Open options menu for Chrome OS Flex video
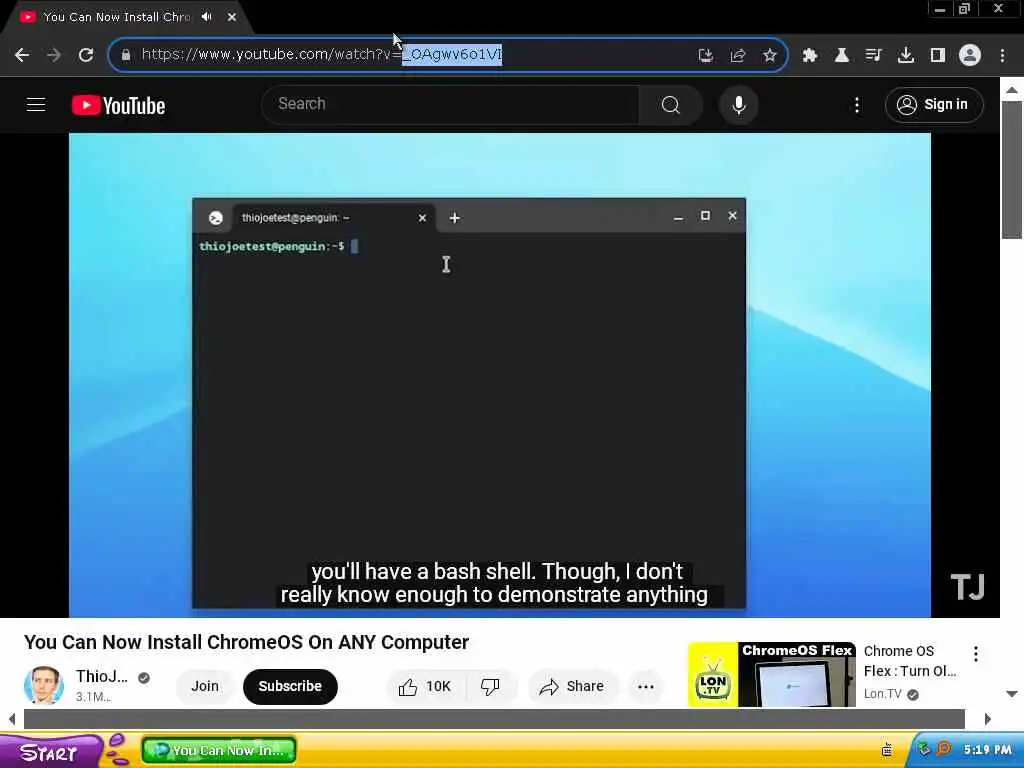This screenshot has height=768, width=1024. (x=976, y=654)
